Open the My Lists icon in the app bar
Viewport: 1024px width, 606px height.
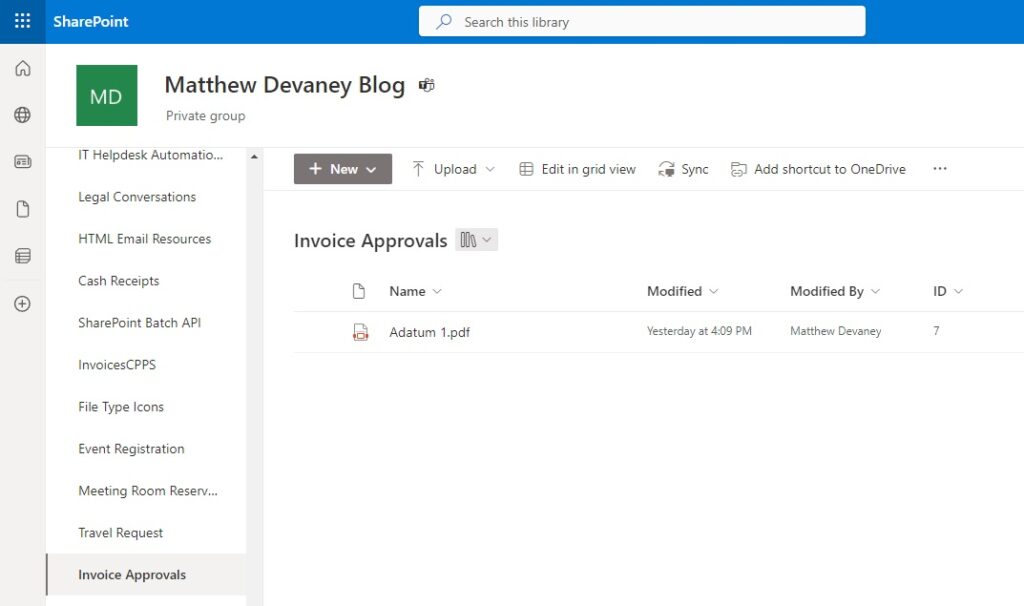(x=22, y=255)
